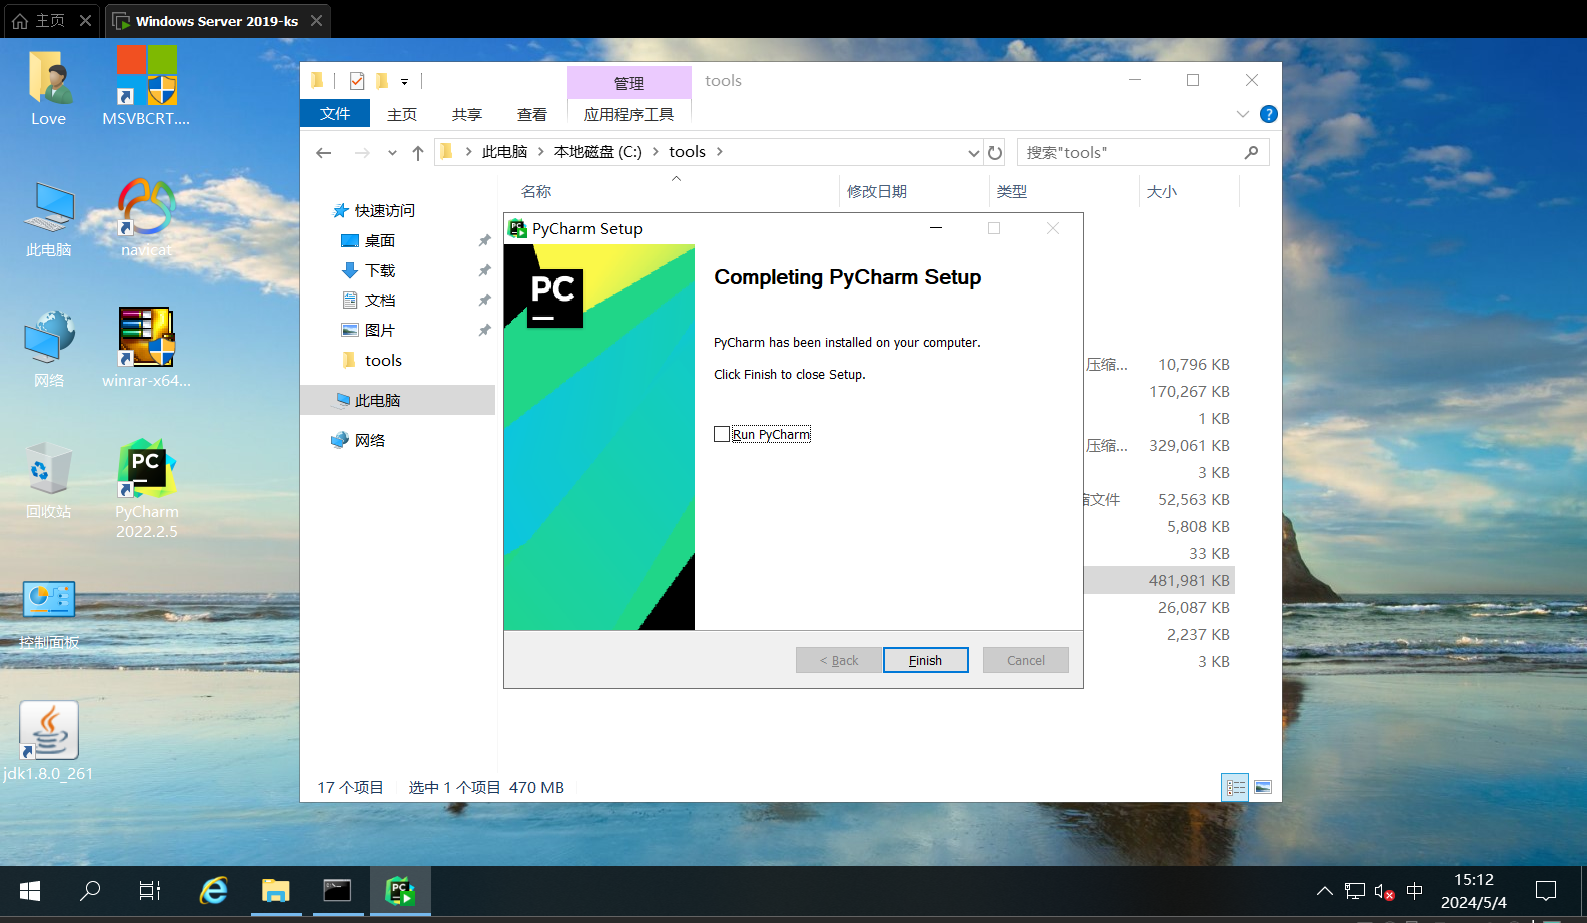Screen dimensions: 1587x923
Task: Click the 搜索"tools" search box
Action: click(1130, 152)
